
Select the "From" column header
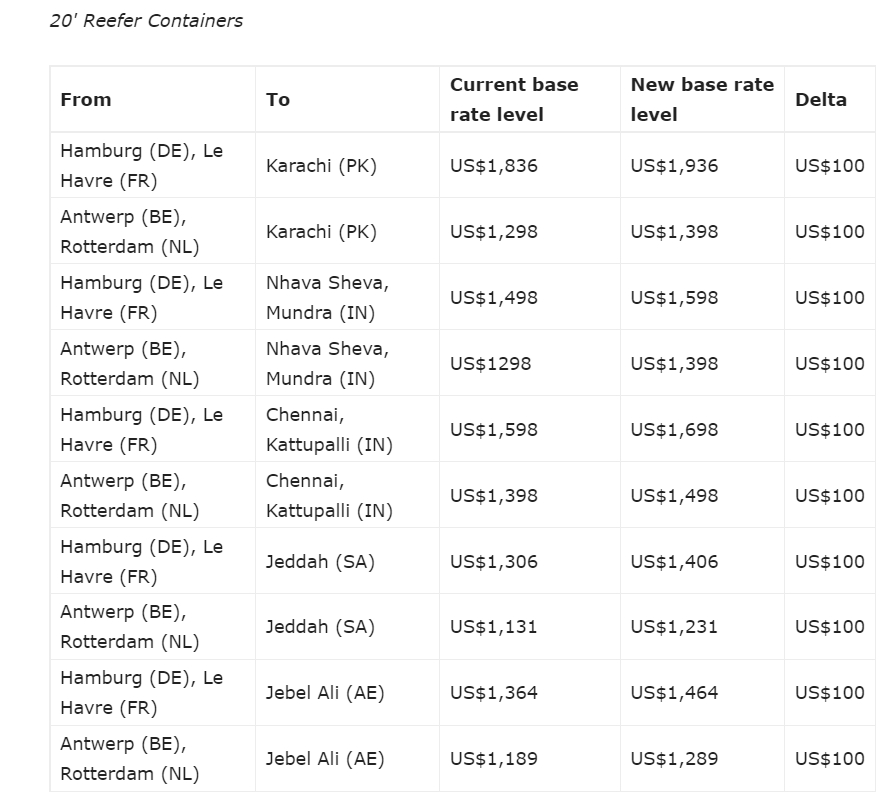[86, 100]
